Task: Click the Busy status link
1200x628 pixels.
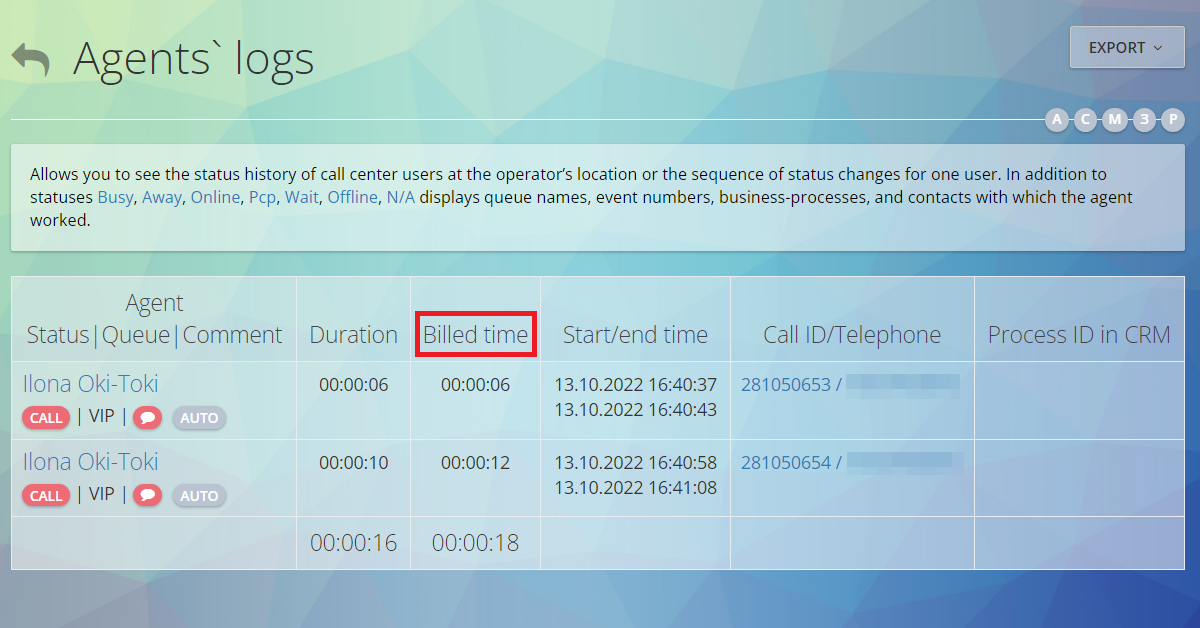Action: click(115, 197)
